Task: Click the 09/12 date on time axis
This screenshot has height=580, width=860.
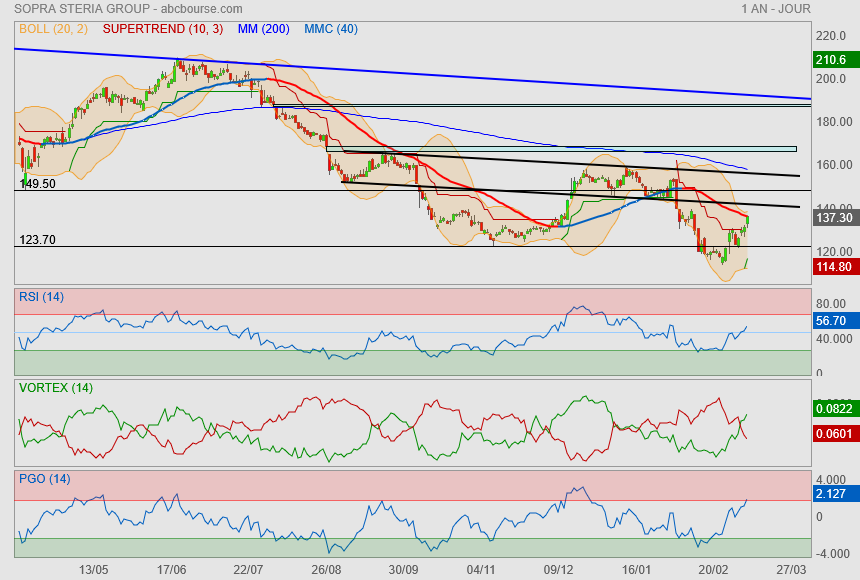Action: coord(558,569)
